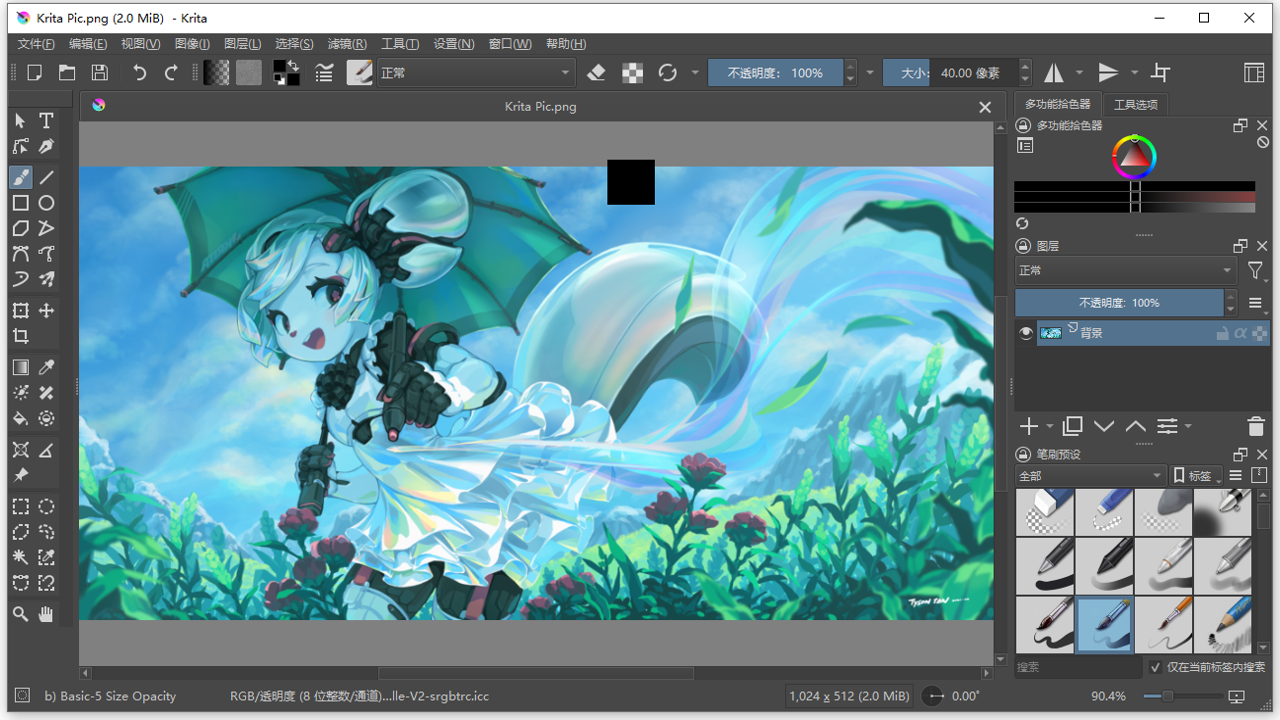Viewport: 1280px width, 720px height.
Task: Expand the 全部 brush tag dropdown
Action: pyautogui.click(x=1091, y=476)
